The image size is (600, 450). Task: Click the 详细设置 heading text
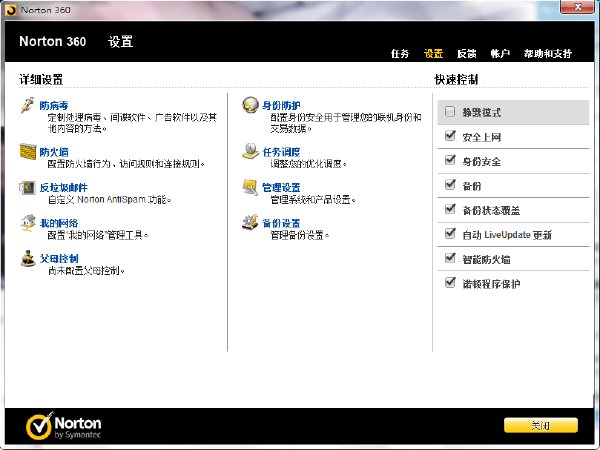click(x=41, y=80)
